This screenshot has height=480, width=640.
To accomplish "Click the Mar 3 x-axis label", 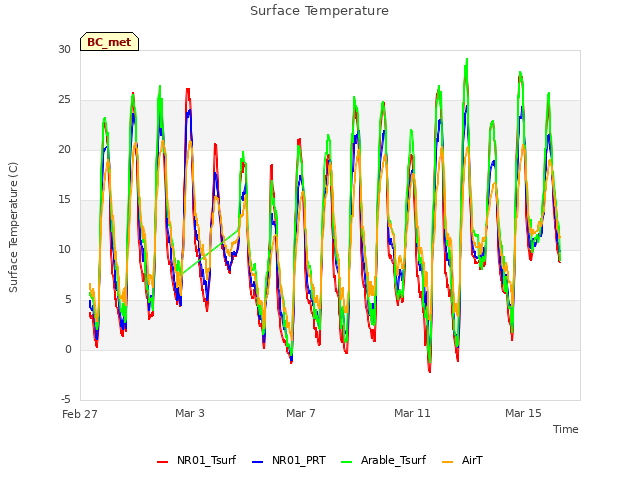I will click(x=190, y=413).
